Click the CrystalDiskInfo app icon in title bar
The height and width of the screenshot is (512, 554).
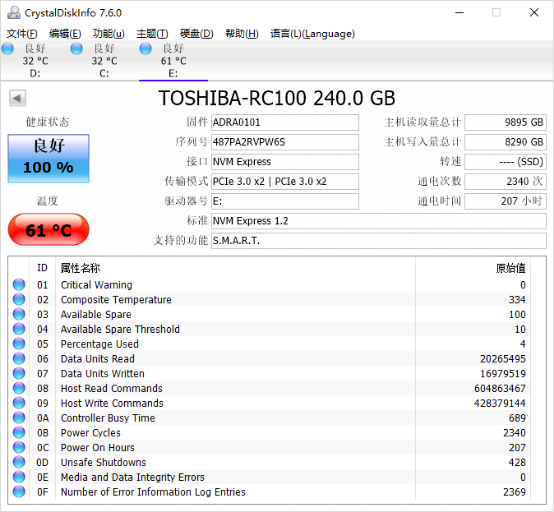14,13
